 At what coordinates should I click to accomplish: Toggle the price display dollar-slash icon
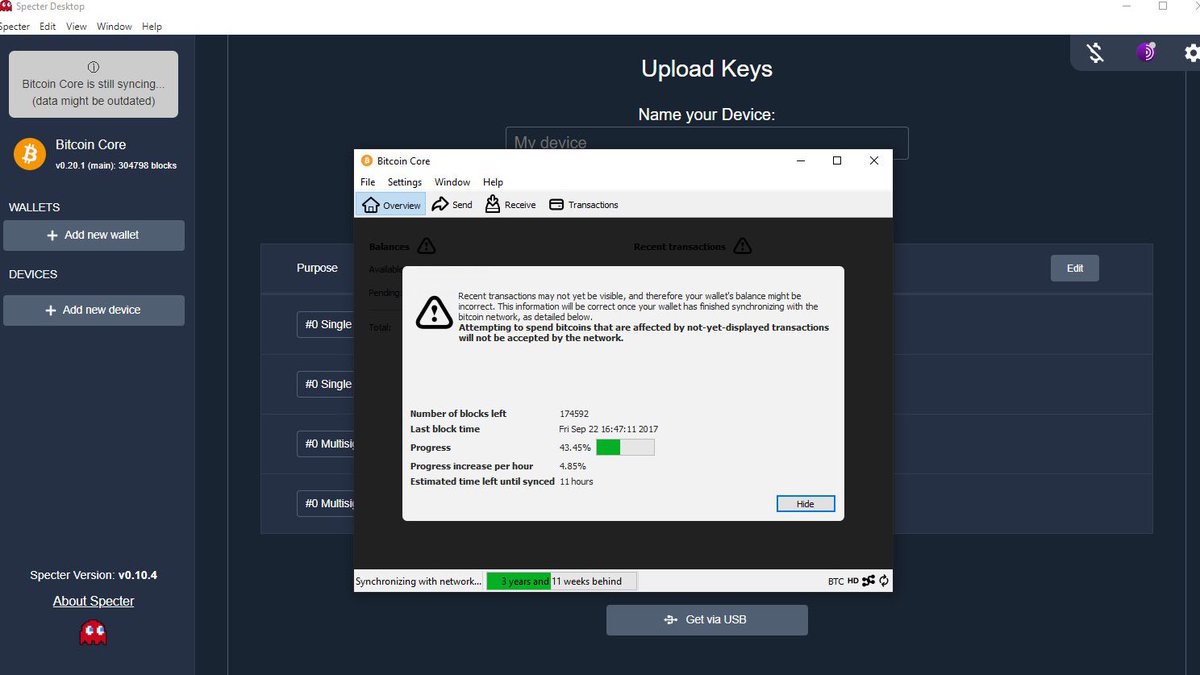(1095, 53)
